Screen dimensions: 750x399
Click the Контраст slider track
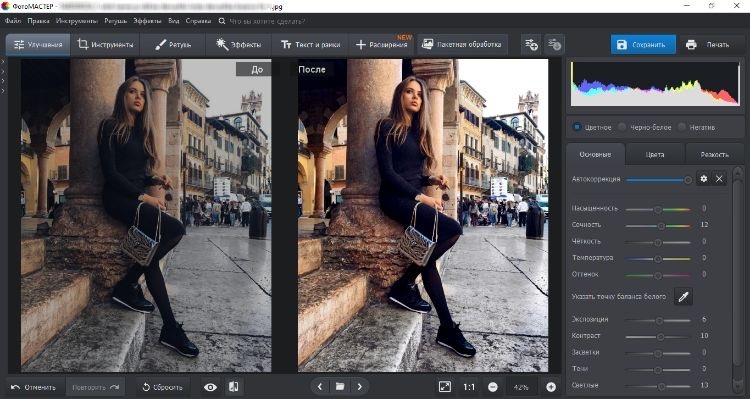658,337
